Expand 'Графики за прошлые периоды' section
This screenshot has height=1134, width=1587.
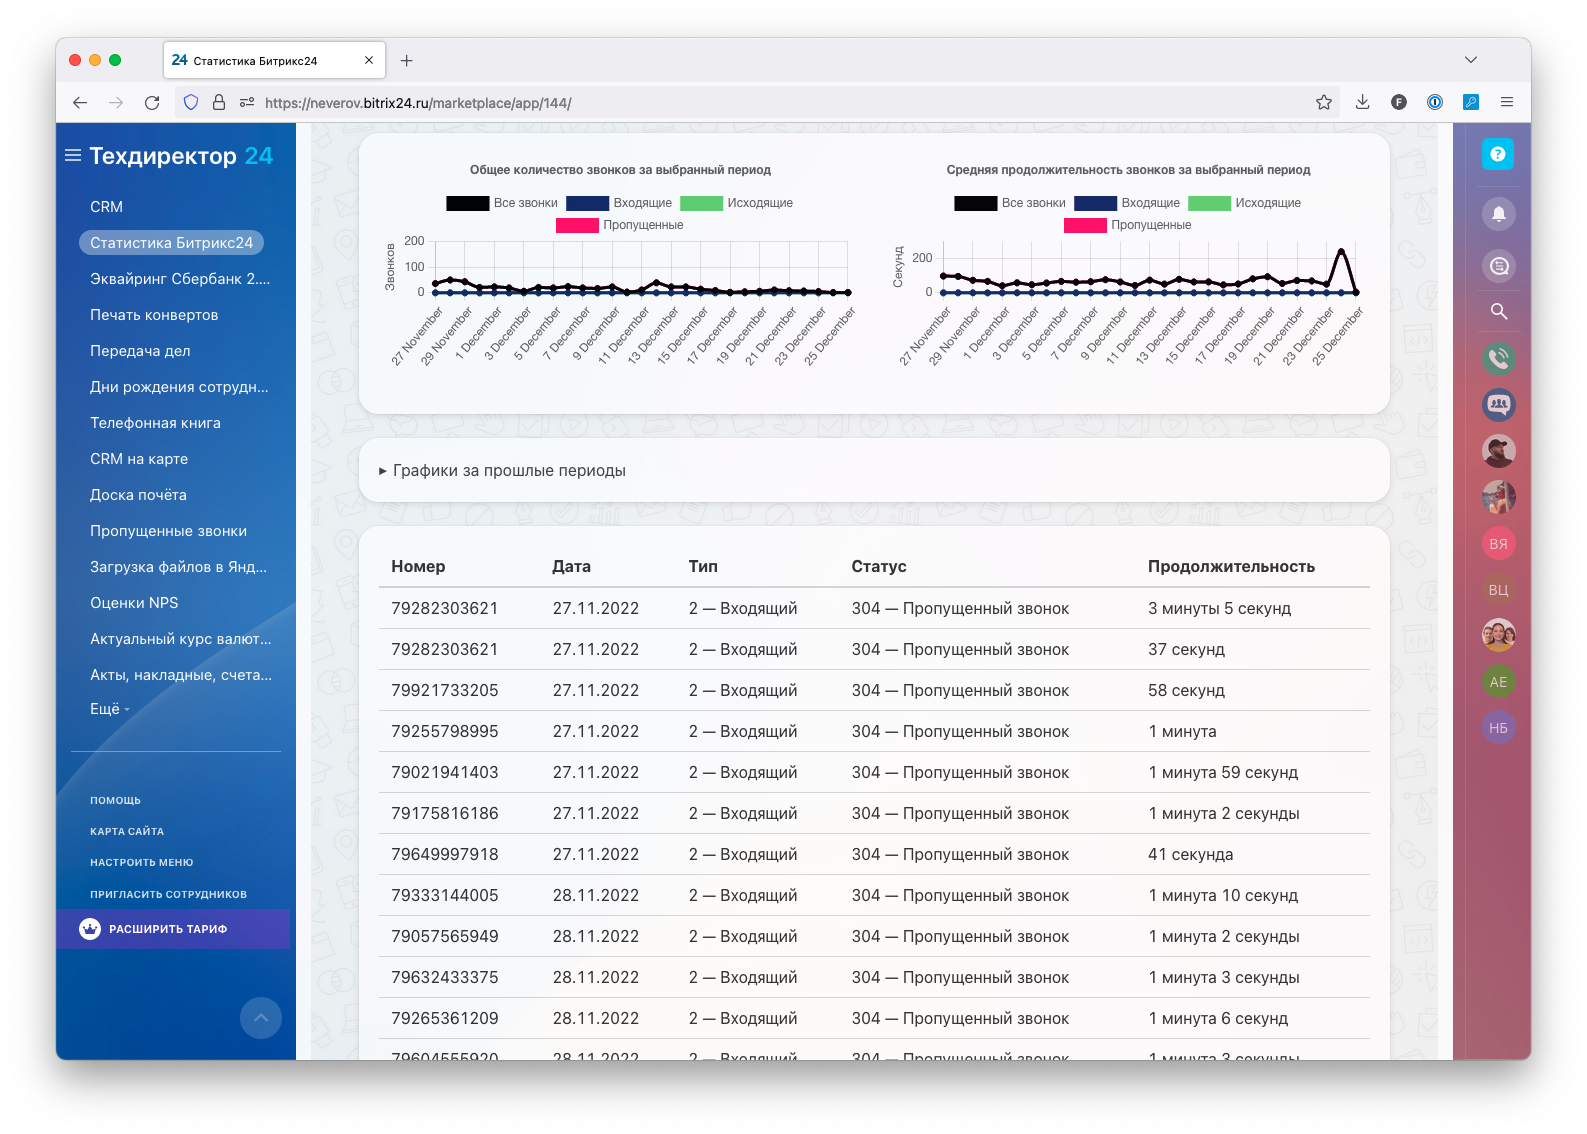pos(502,471)
